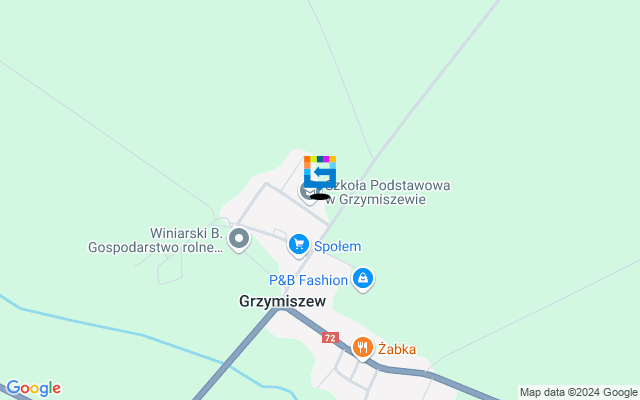The height and width of the screenshot is (400, 640).
Task: Select the colorful custom map marker
Action: click(x=320, y=174)
